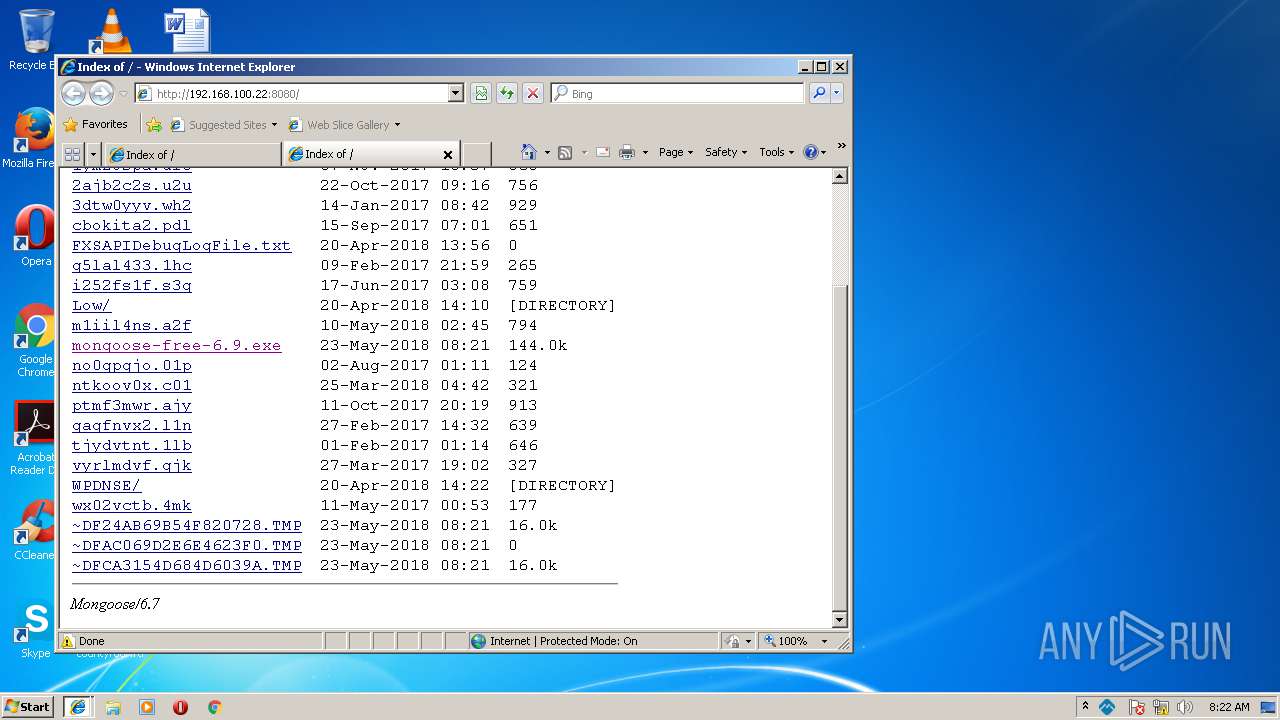Image resolution: width=1280 pixels, height=720 pixels.
Task: Open the Quick Tabs grid icon
Action: coord(72,154)
